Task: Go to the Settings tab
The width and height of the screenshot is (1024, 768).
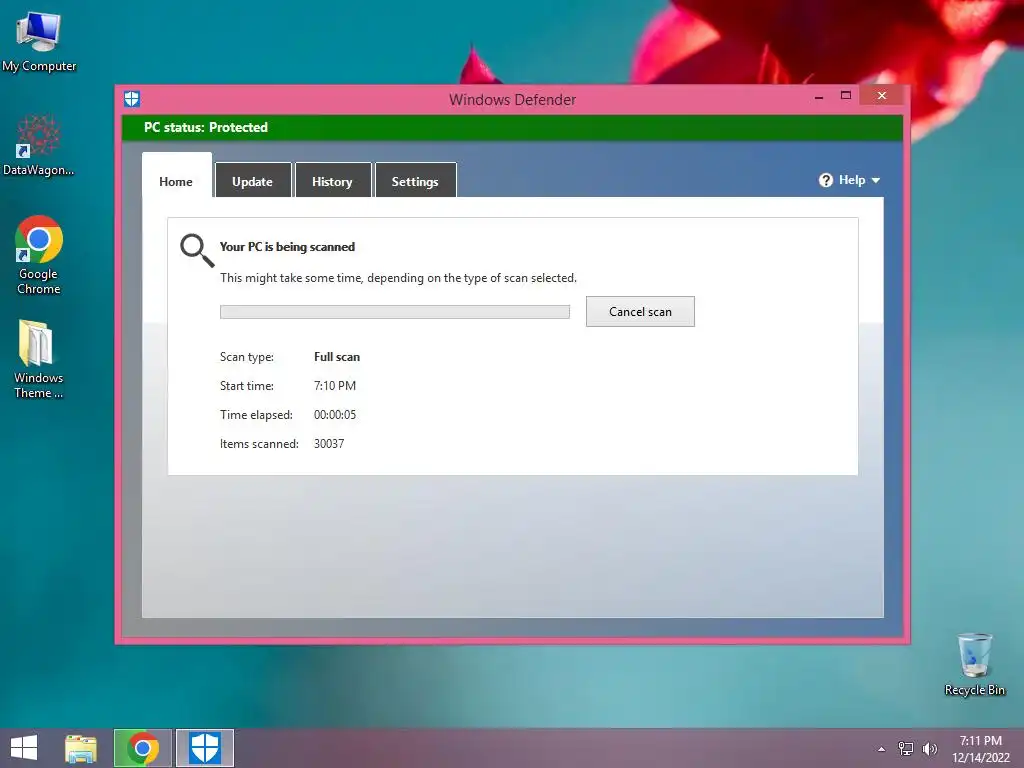Action: click(415, 180)
